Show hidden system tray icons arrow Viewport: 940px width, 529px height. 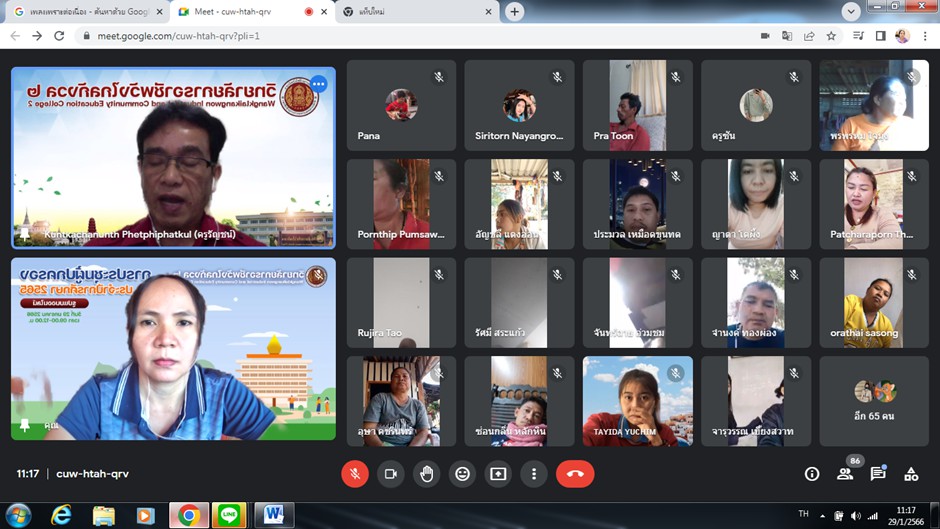[x=822, y=516]
